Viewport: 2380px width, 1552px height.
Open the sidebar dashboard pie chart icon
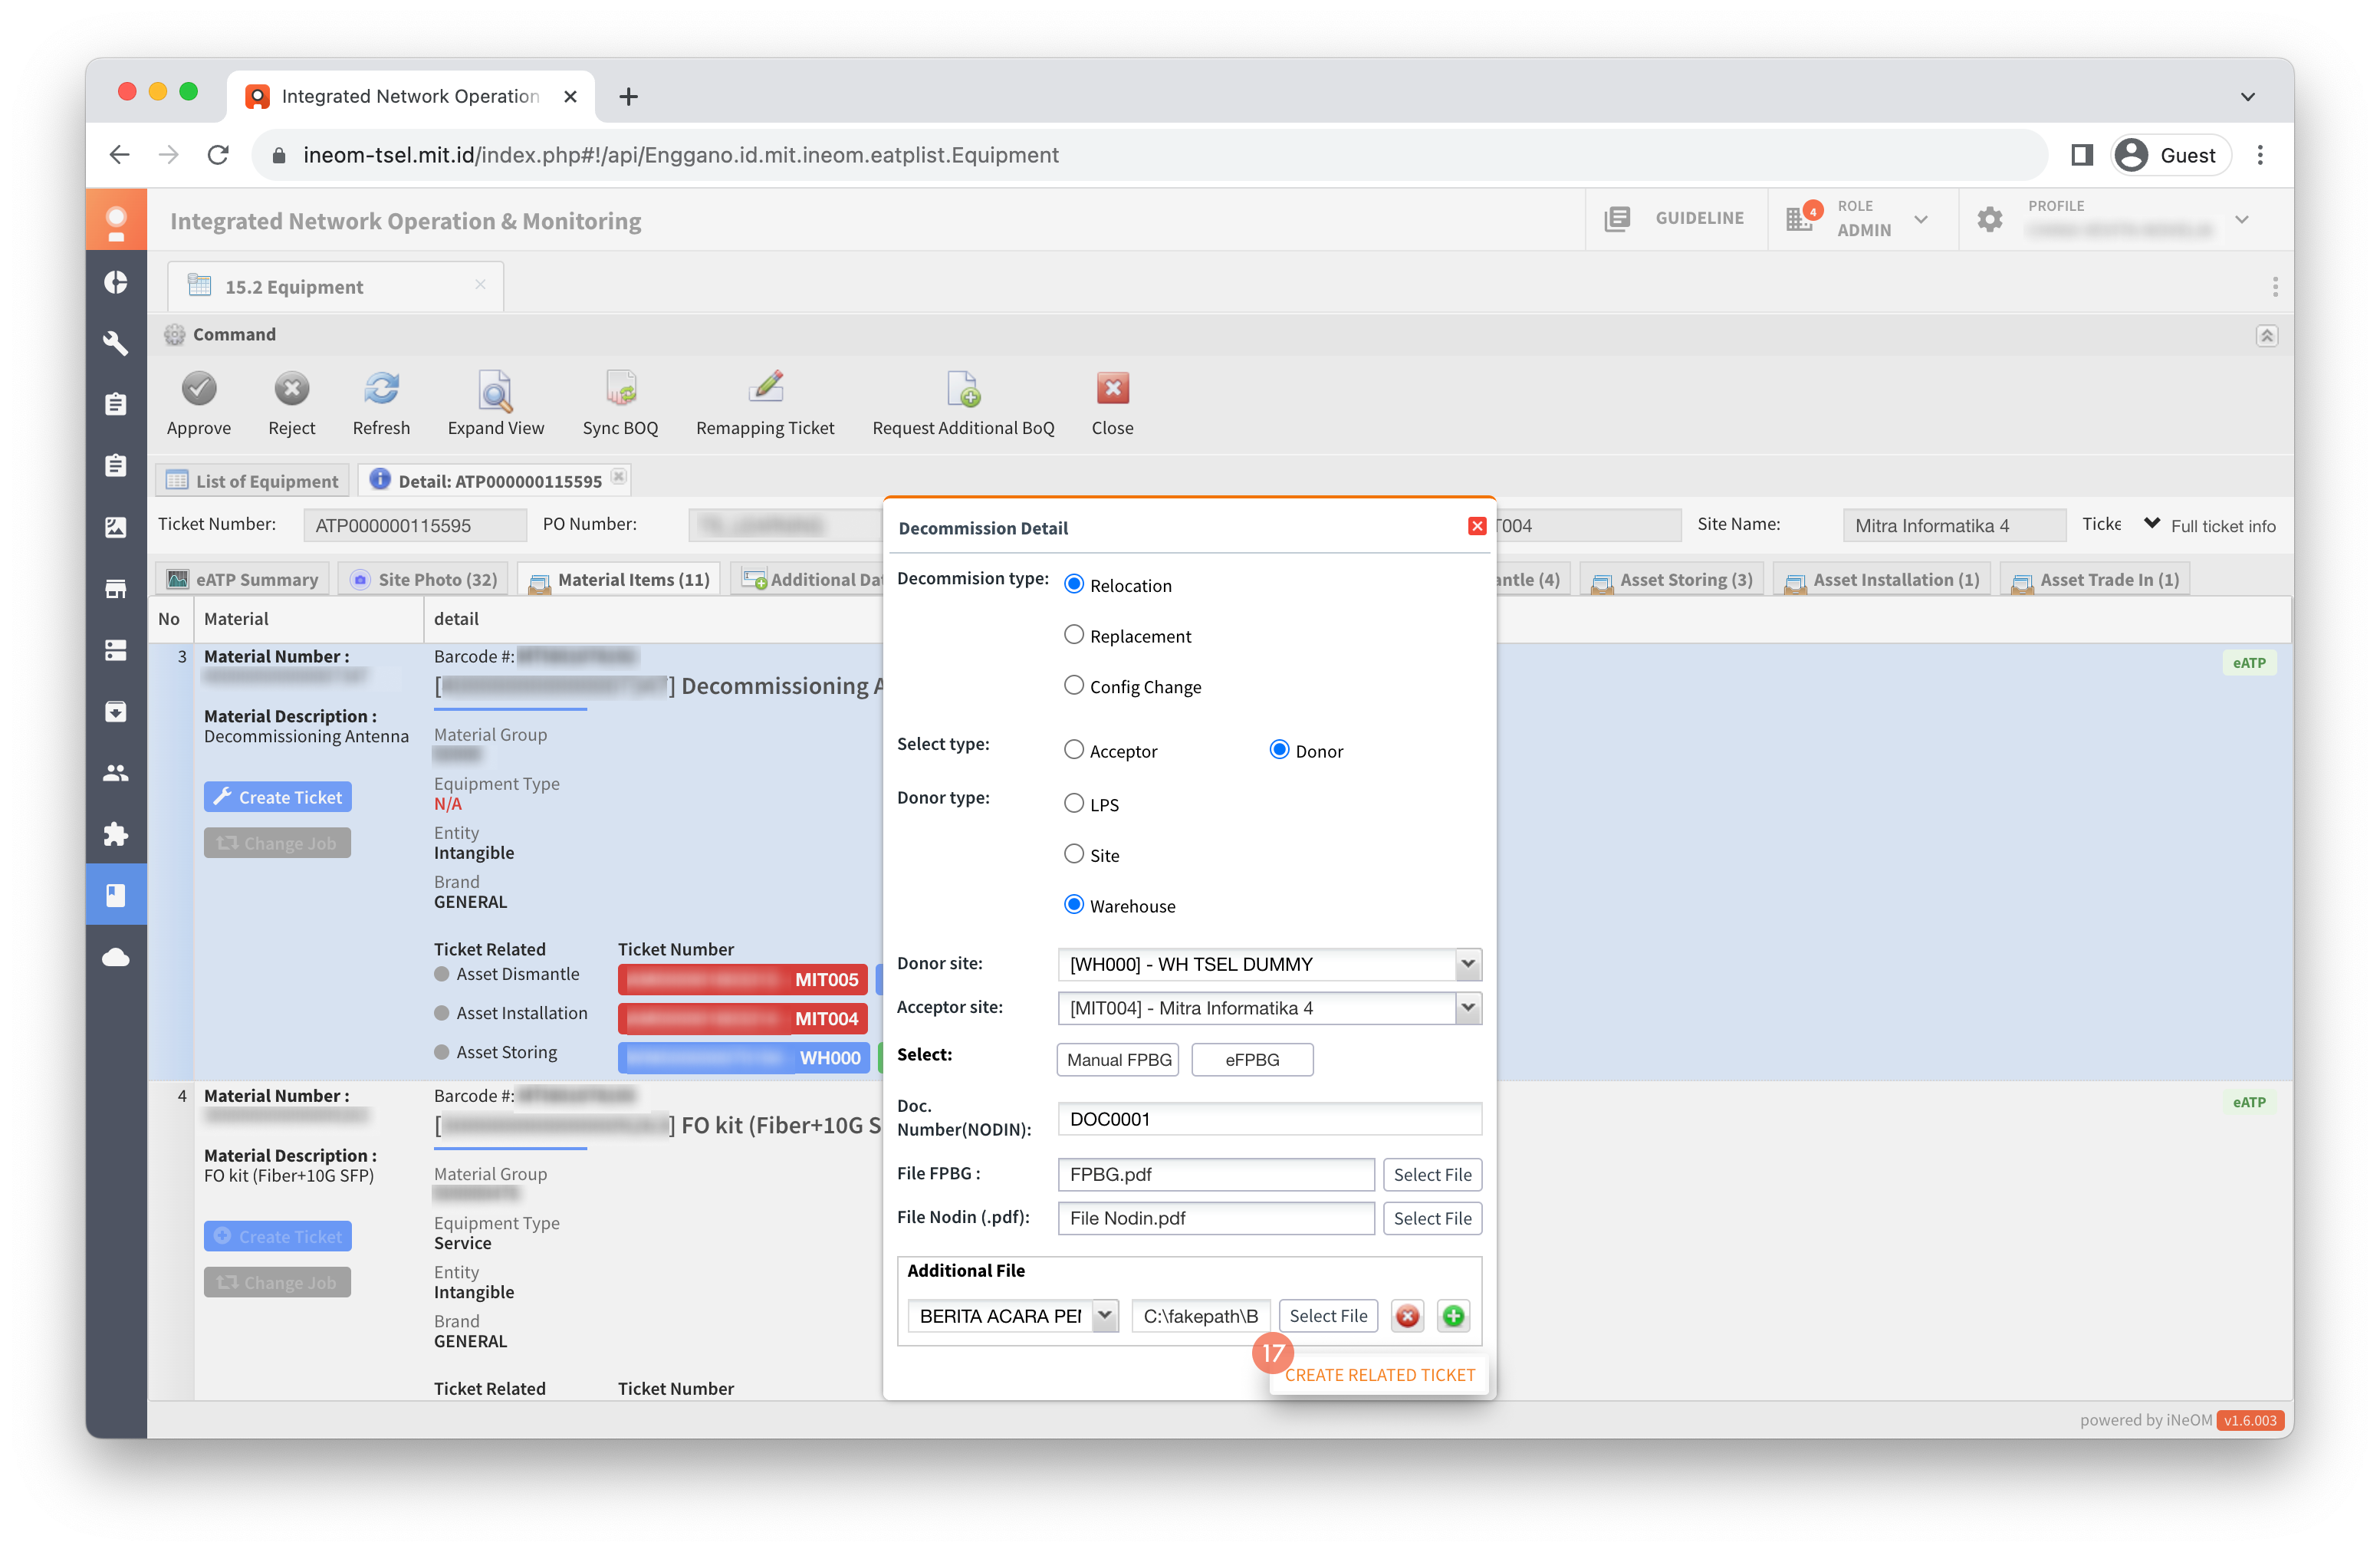tap(116, 282)
